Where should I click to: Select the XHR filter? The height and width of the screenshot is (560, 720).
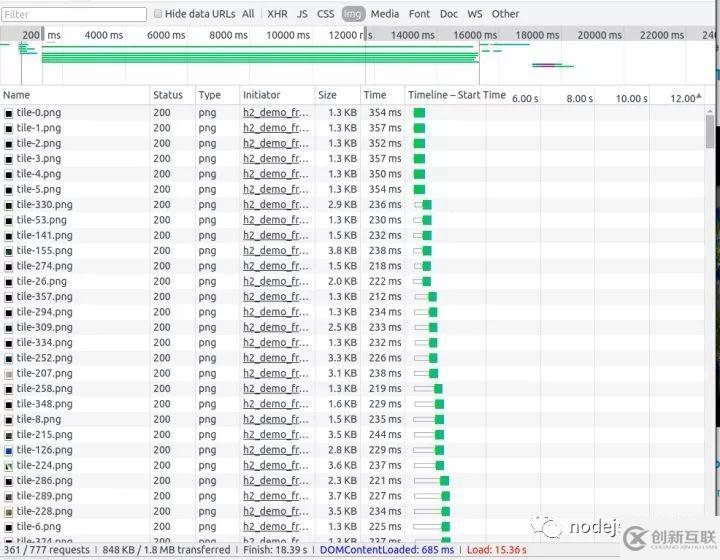[277, 14]
